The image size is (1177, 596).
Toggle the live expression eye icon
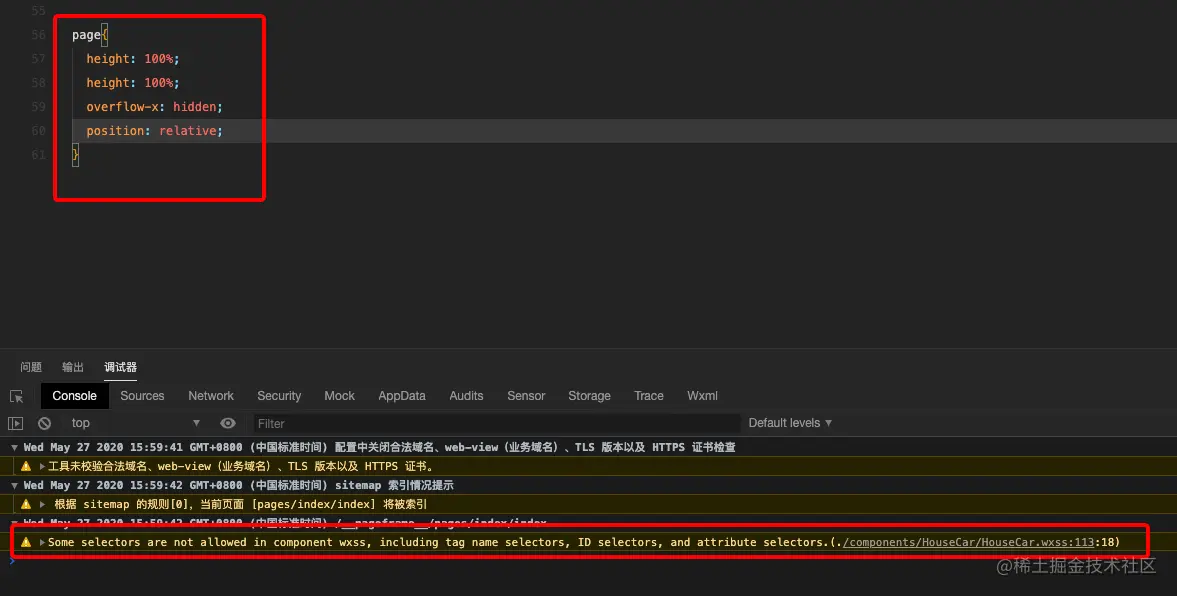(228, 423)
